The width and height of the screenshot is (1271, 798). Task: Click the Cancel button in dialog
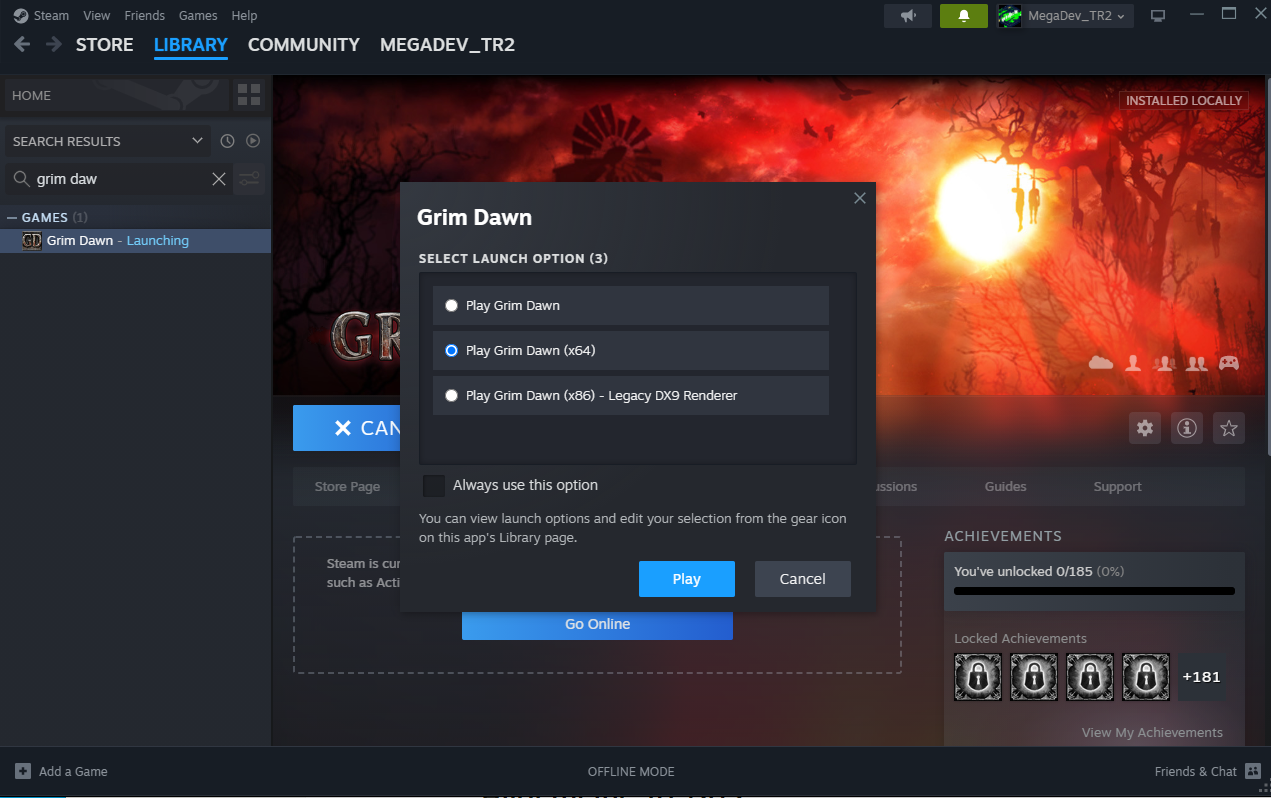click(x=803, y=579)
